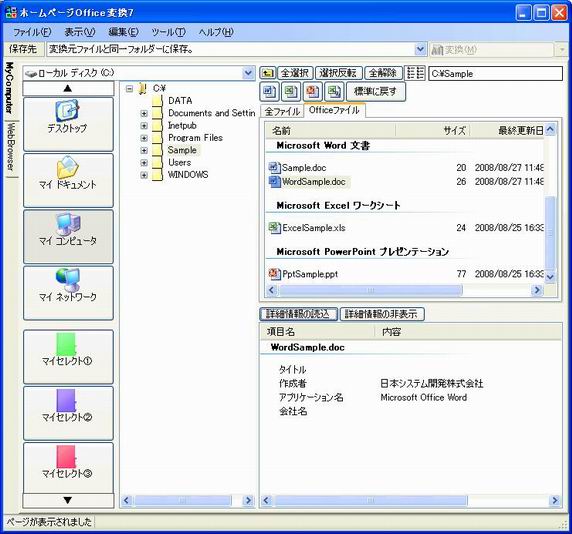Screen dimensions: 572x534
Task: Switch to the 全ファイル tab
Action: 282,111
